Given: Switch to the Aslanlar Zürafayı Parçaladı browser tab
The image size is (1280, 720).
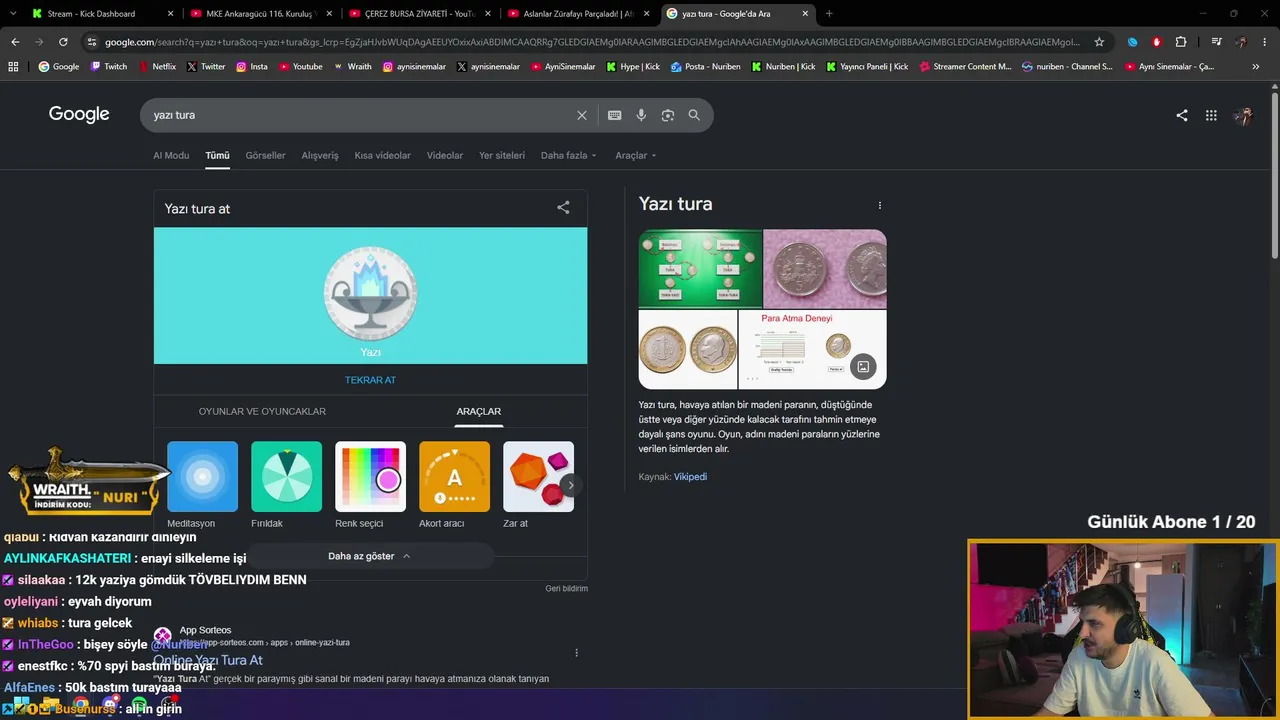Looking at the screenshot, I should [x=579, y=14].
